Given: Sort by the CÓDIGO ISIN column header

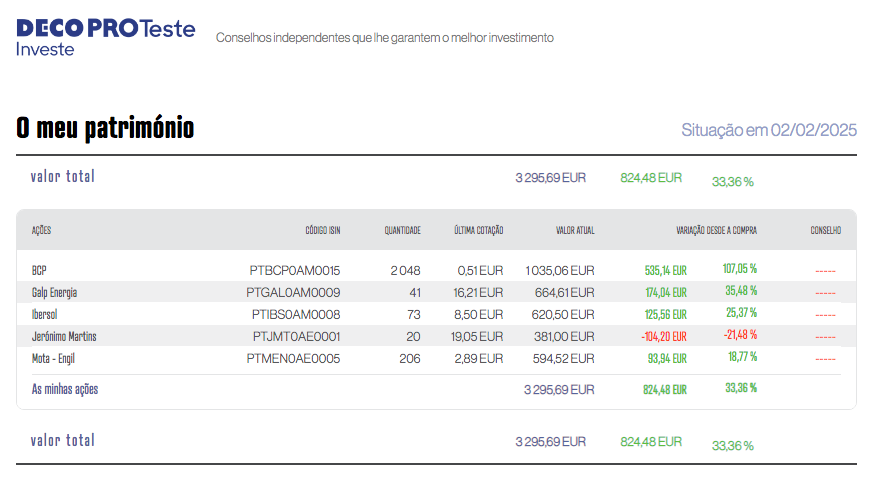Looking at the screenshot, I should pos(322,231).
